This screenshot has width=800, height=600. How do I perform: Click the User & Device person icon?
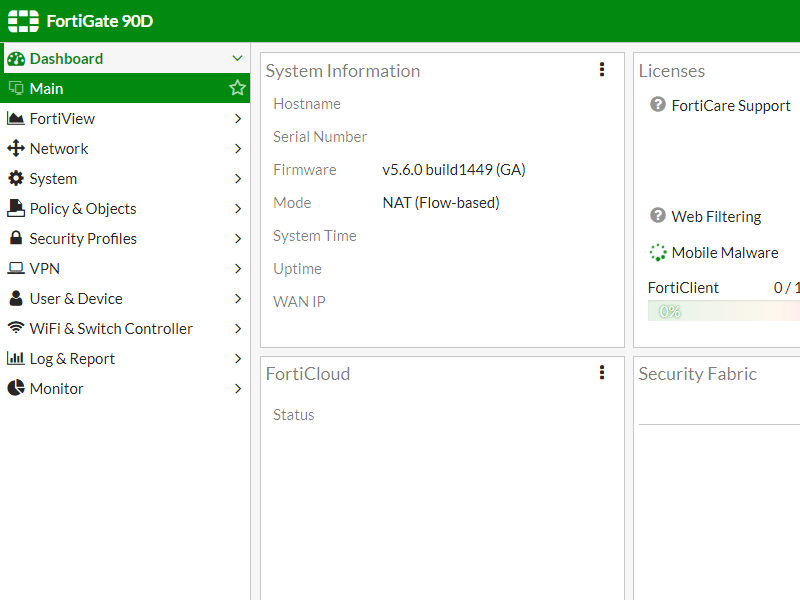(x=16, y=298)
